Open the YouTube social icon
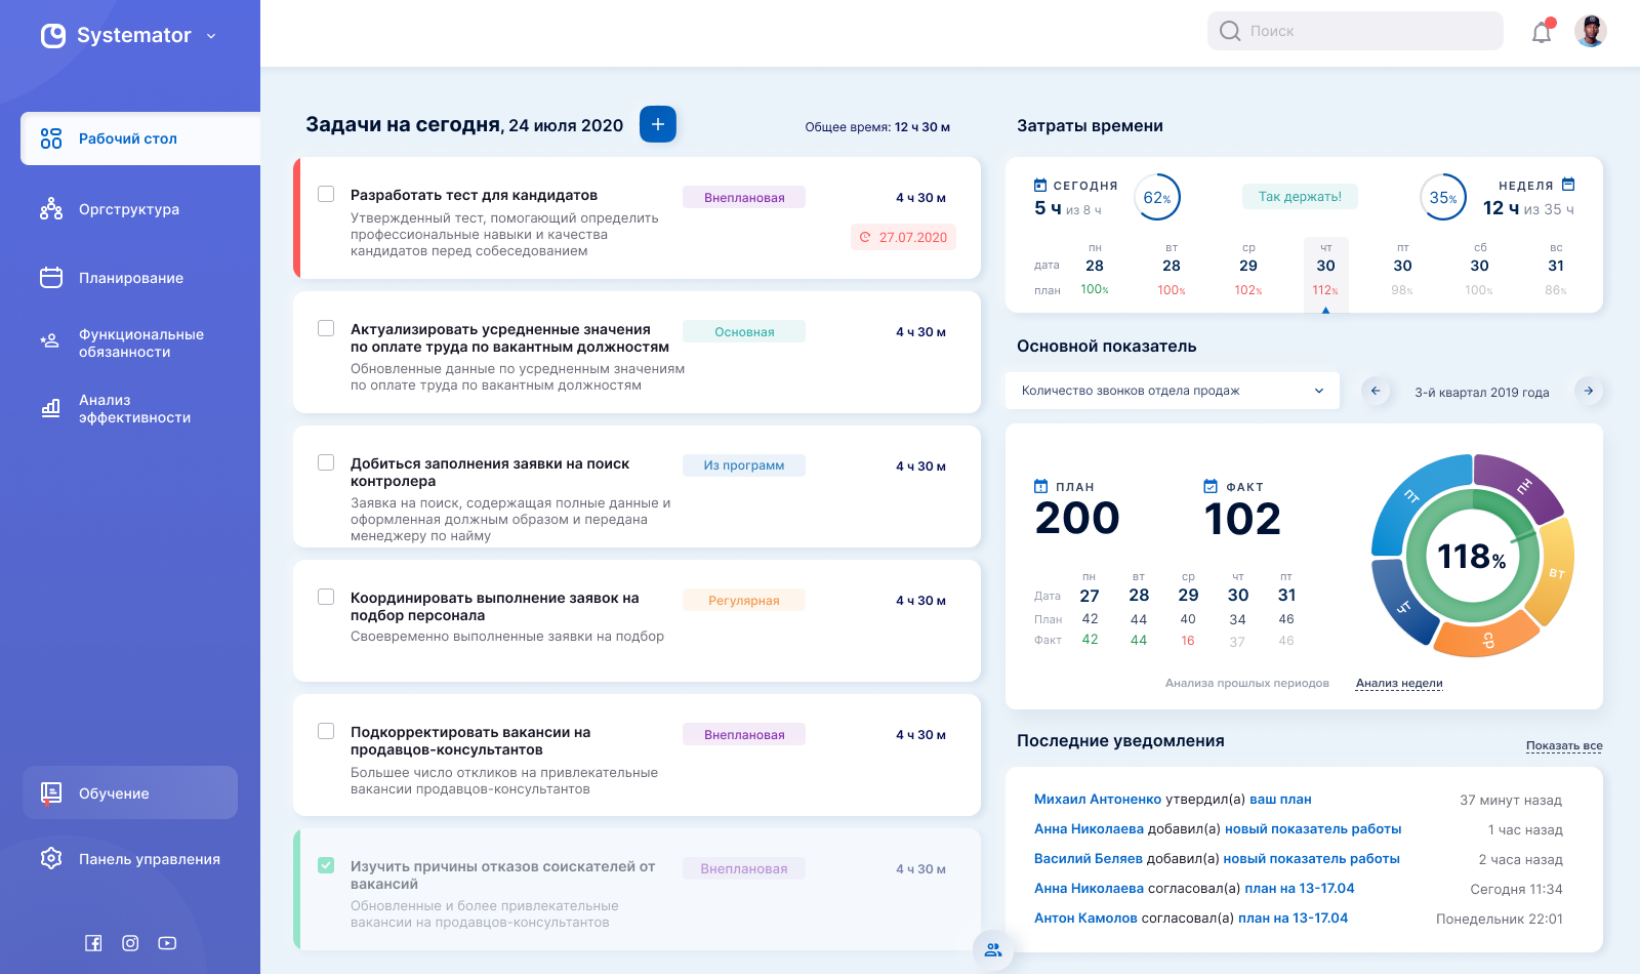This screenshot has width=1640, height=974. 167,943
